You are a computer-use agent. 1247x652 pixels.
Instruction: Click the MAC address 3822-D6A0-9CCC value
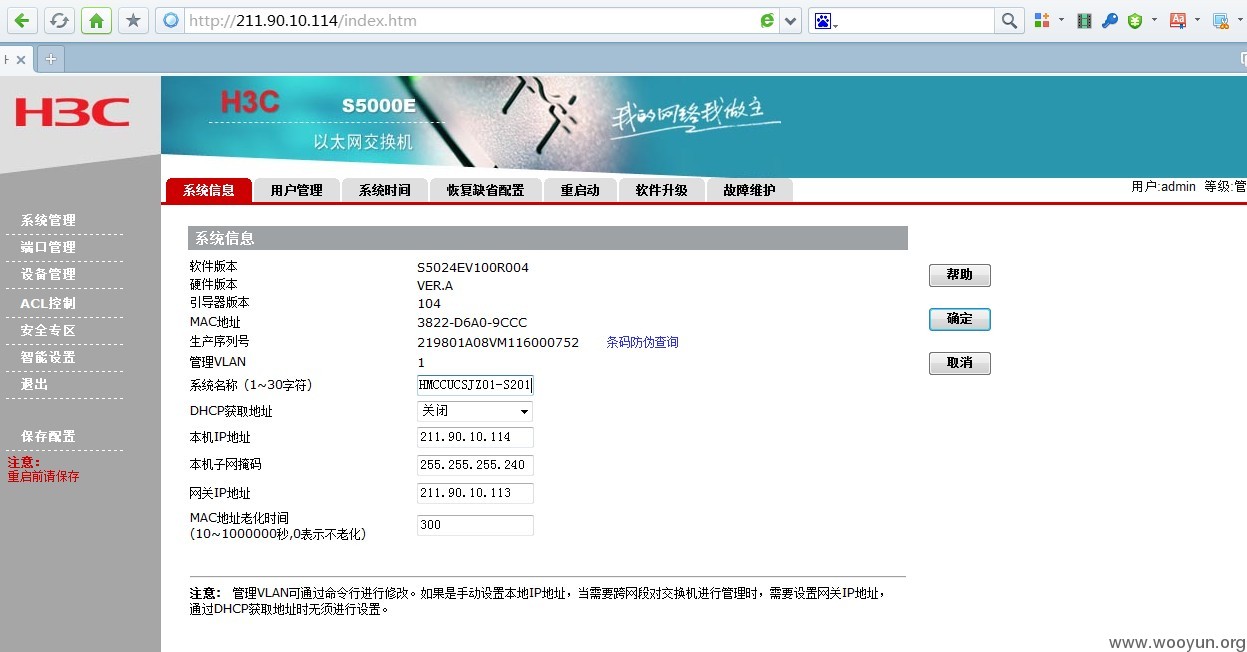coord(472,323)
